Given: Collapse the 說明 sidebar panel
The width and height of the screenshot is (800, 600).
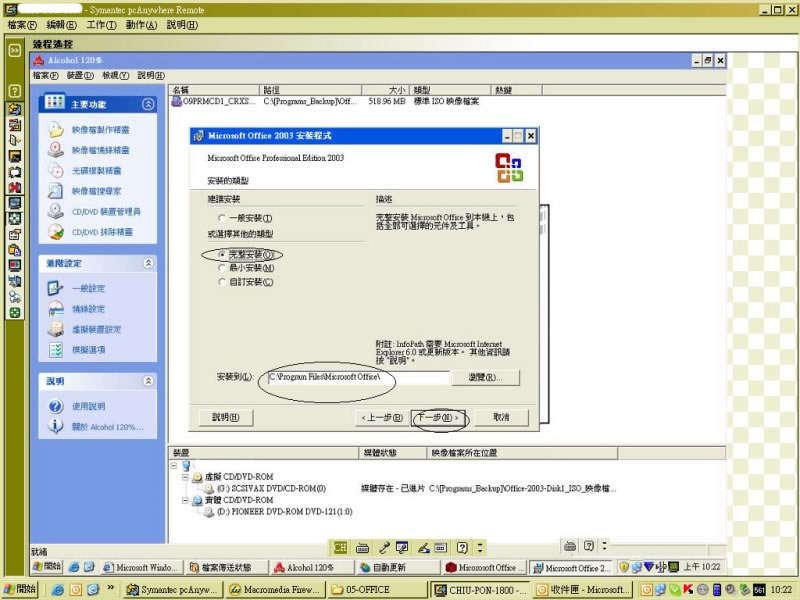Looking at the screenshot, I should pos(148,381).
